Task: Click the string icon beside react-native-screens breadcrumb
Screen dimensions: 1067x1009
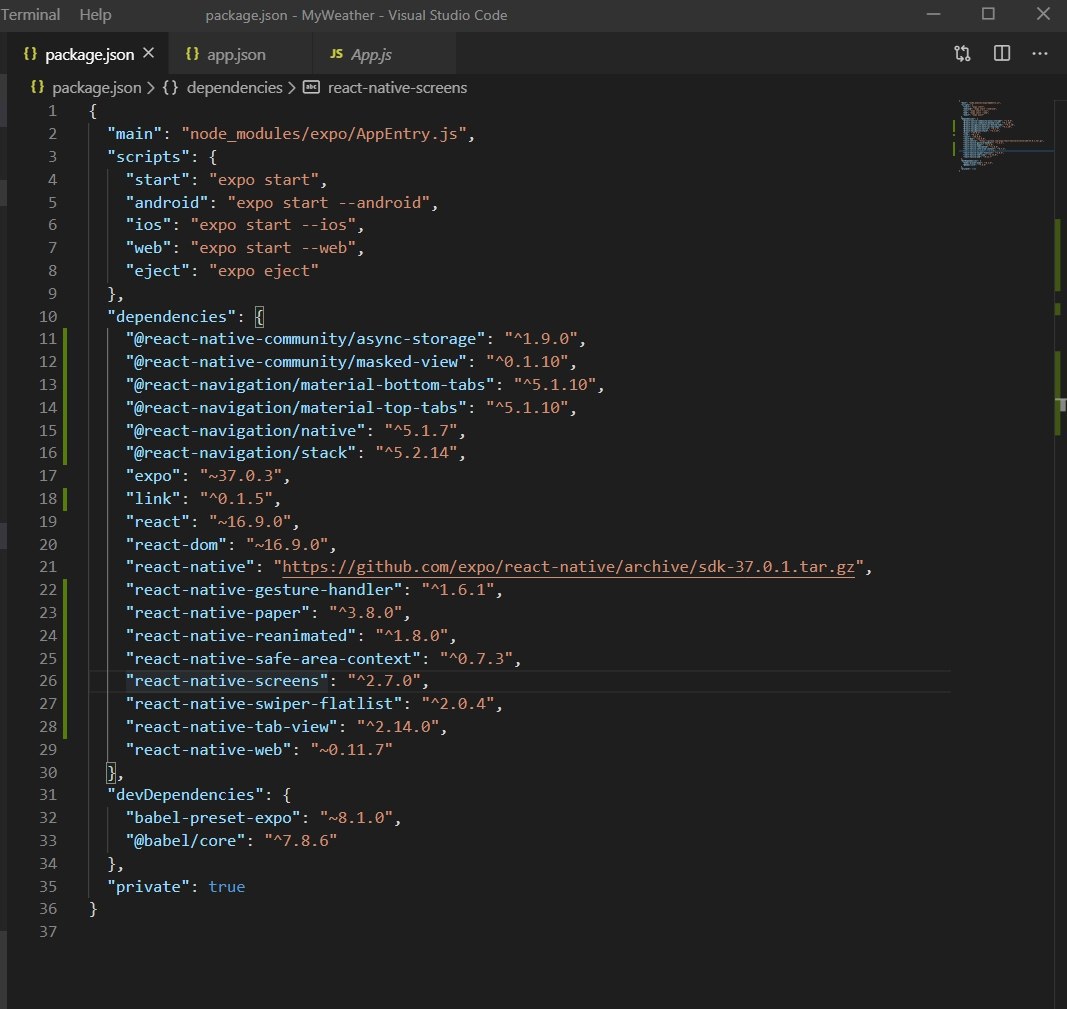Action: [x=311, y=87]
